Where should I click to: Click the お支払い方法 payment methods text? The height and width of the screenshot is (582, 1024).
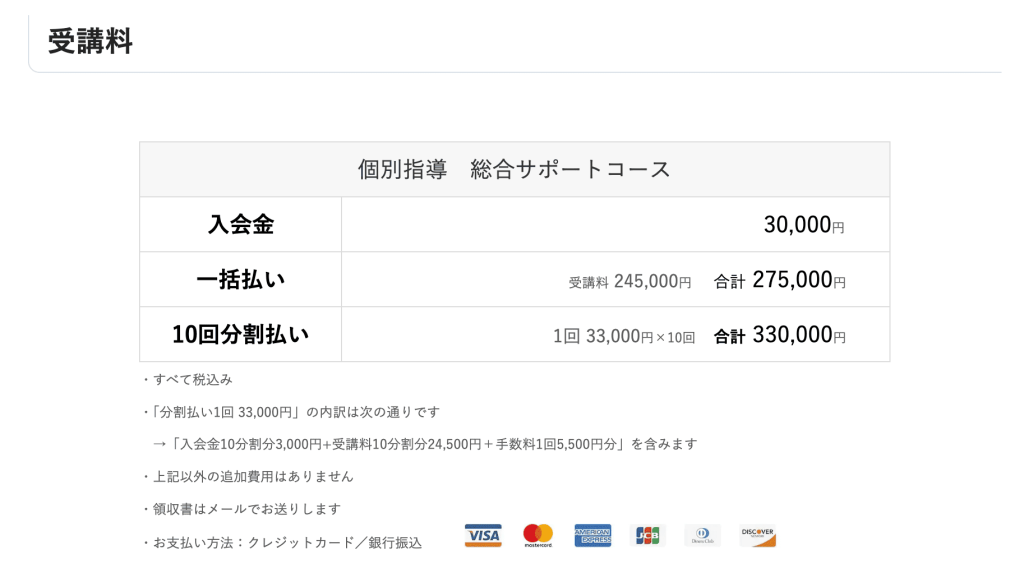click(283, 543)
